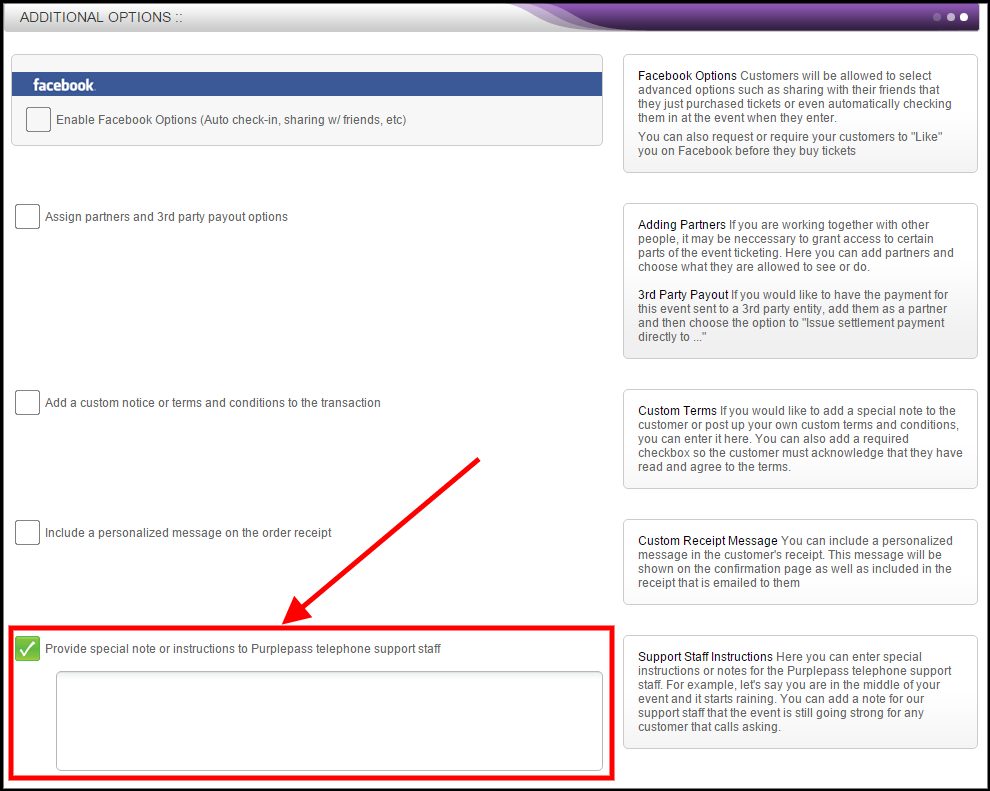
Task: Check Assign partners and 3rd party payout options
Action: [x=27, y=216]
